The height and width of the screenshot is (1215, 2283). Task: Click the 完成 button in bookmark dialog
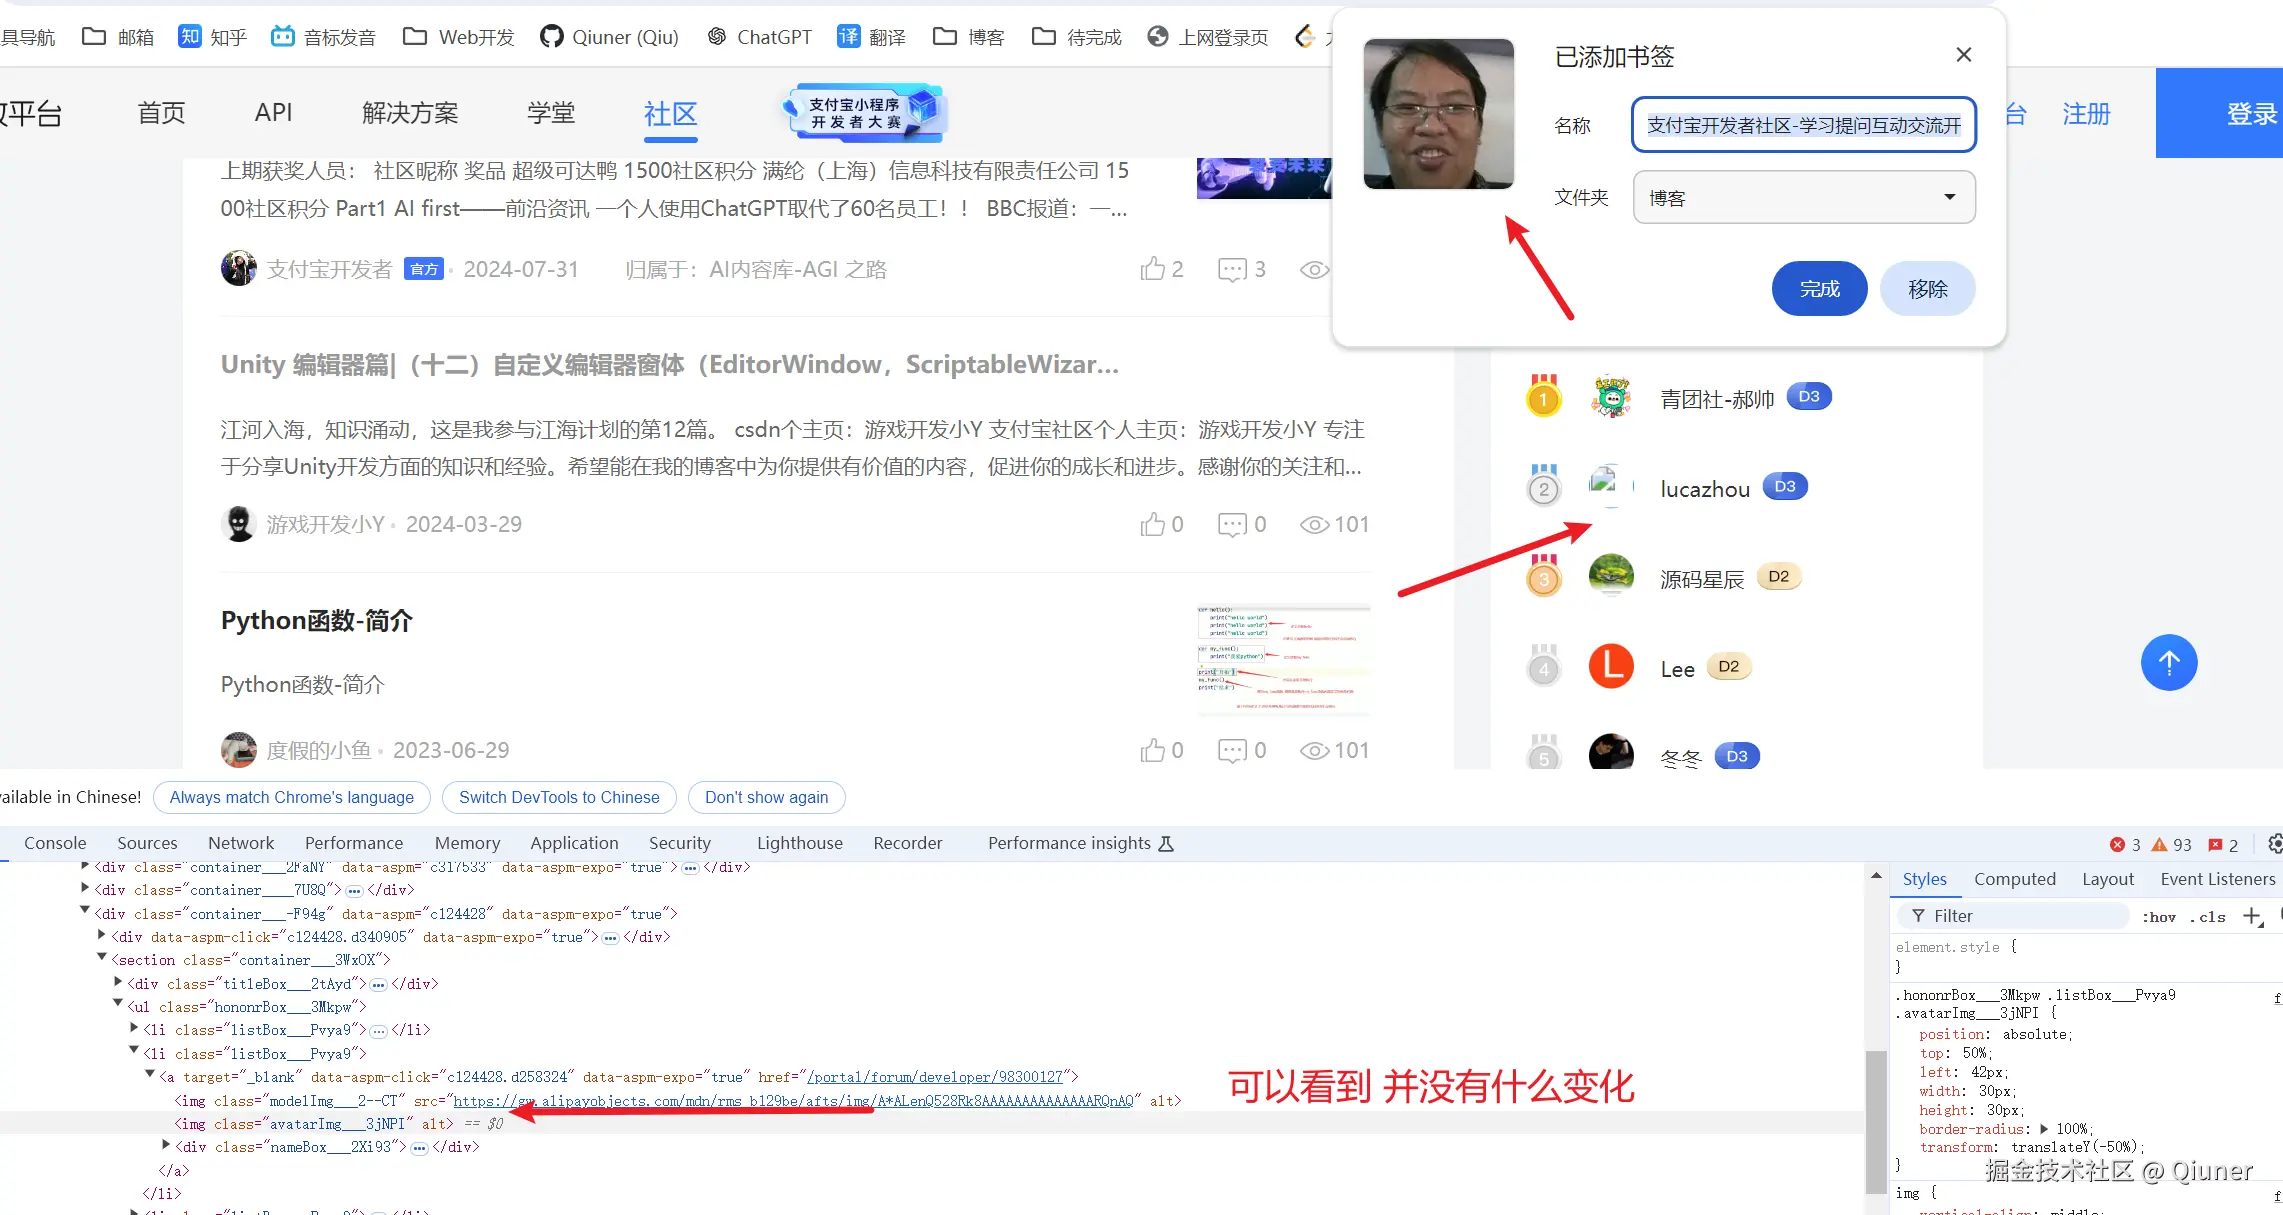(1818, 289)
